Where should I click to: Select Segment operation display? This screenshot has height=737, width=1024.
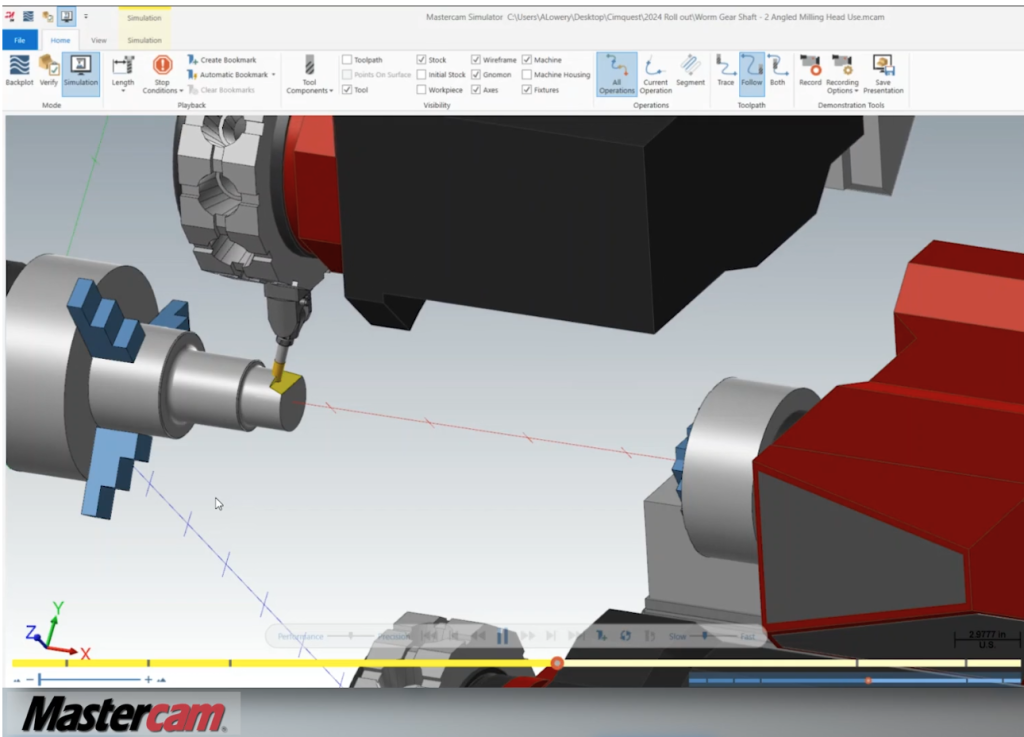(690, 71)
